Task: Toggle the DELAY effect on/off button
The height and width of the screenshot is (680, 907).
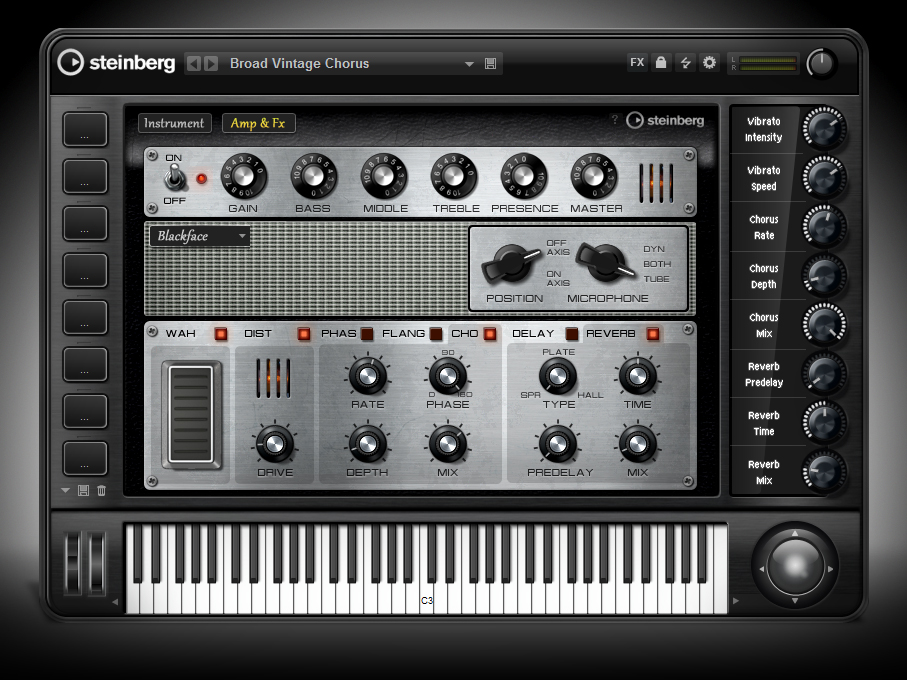Action: [x=572, y=334]
